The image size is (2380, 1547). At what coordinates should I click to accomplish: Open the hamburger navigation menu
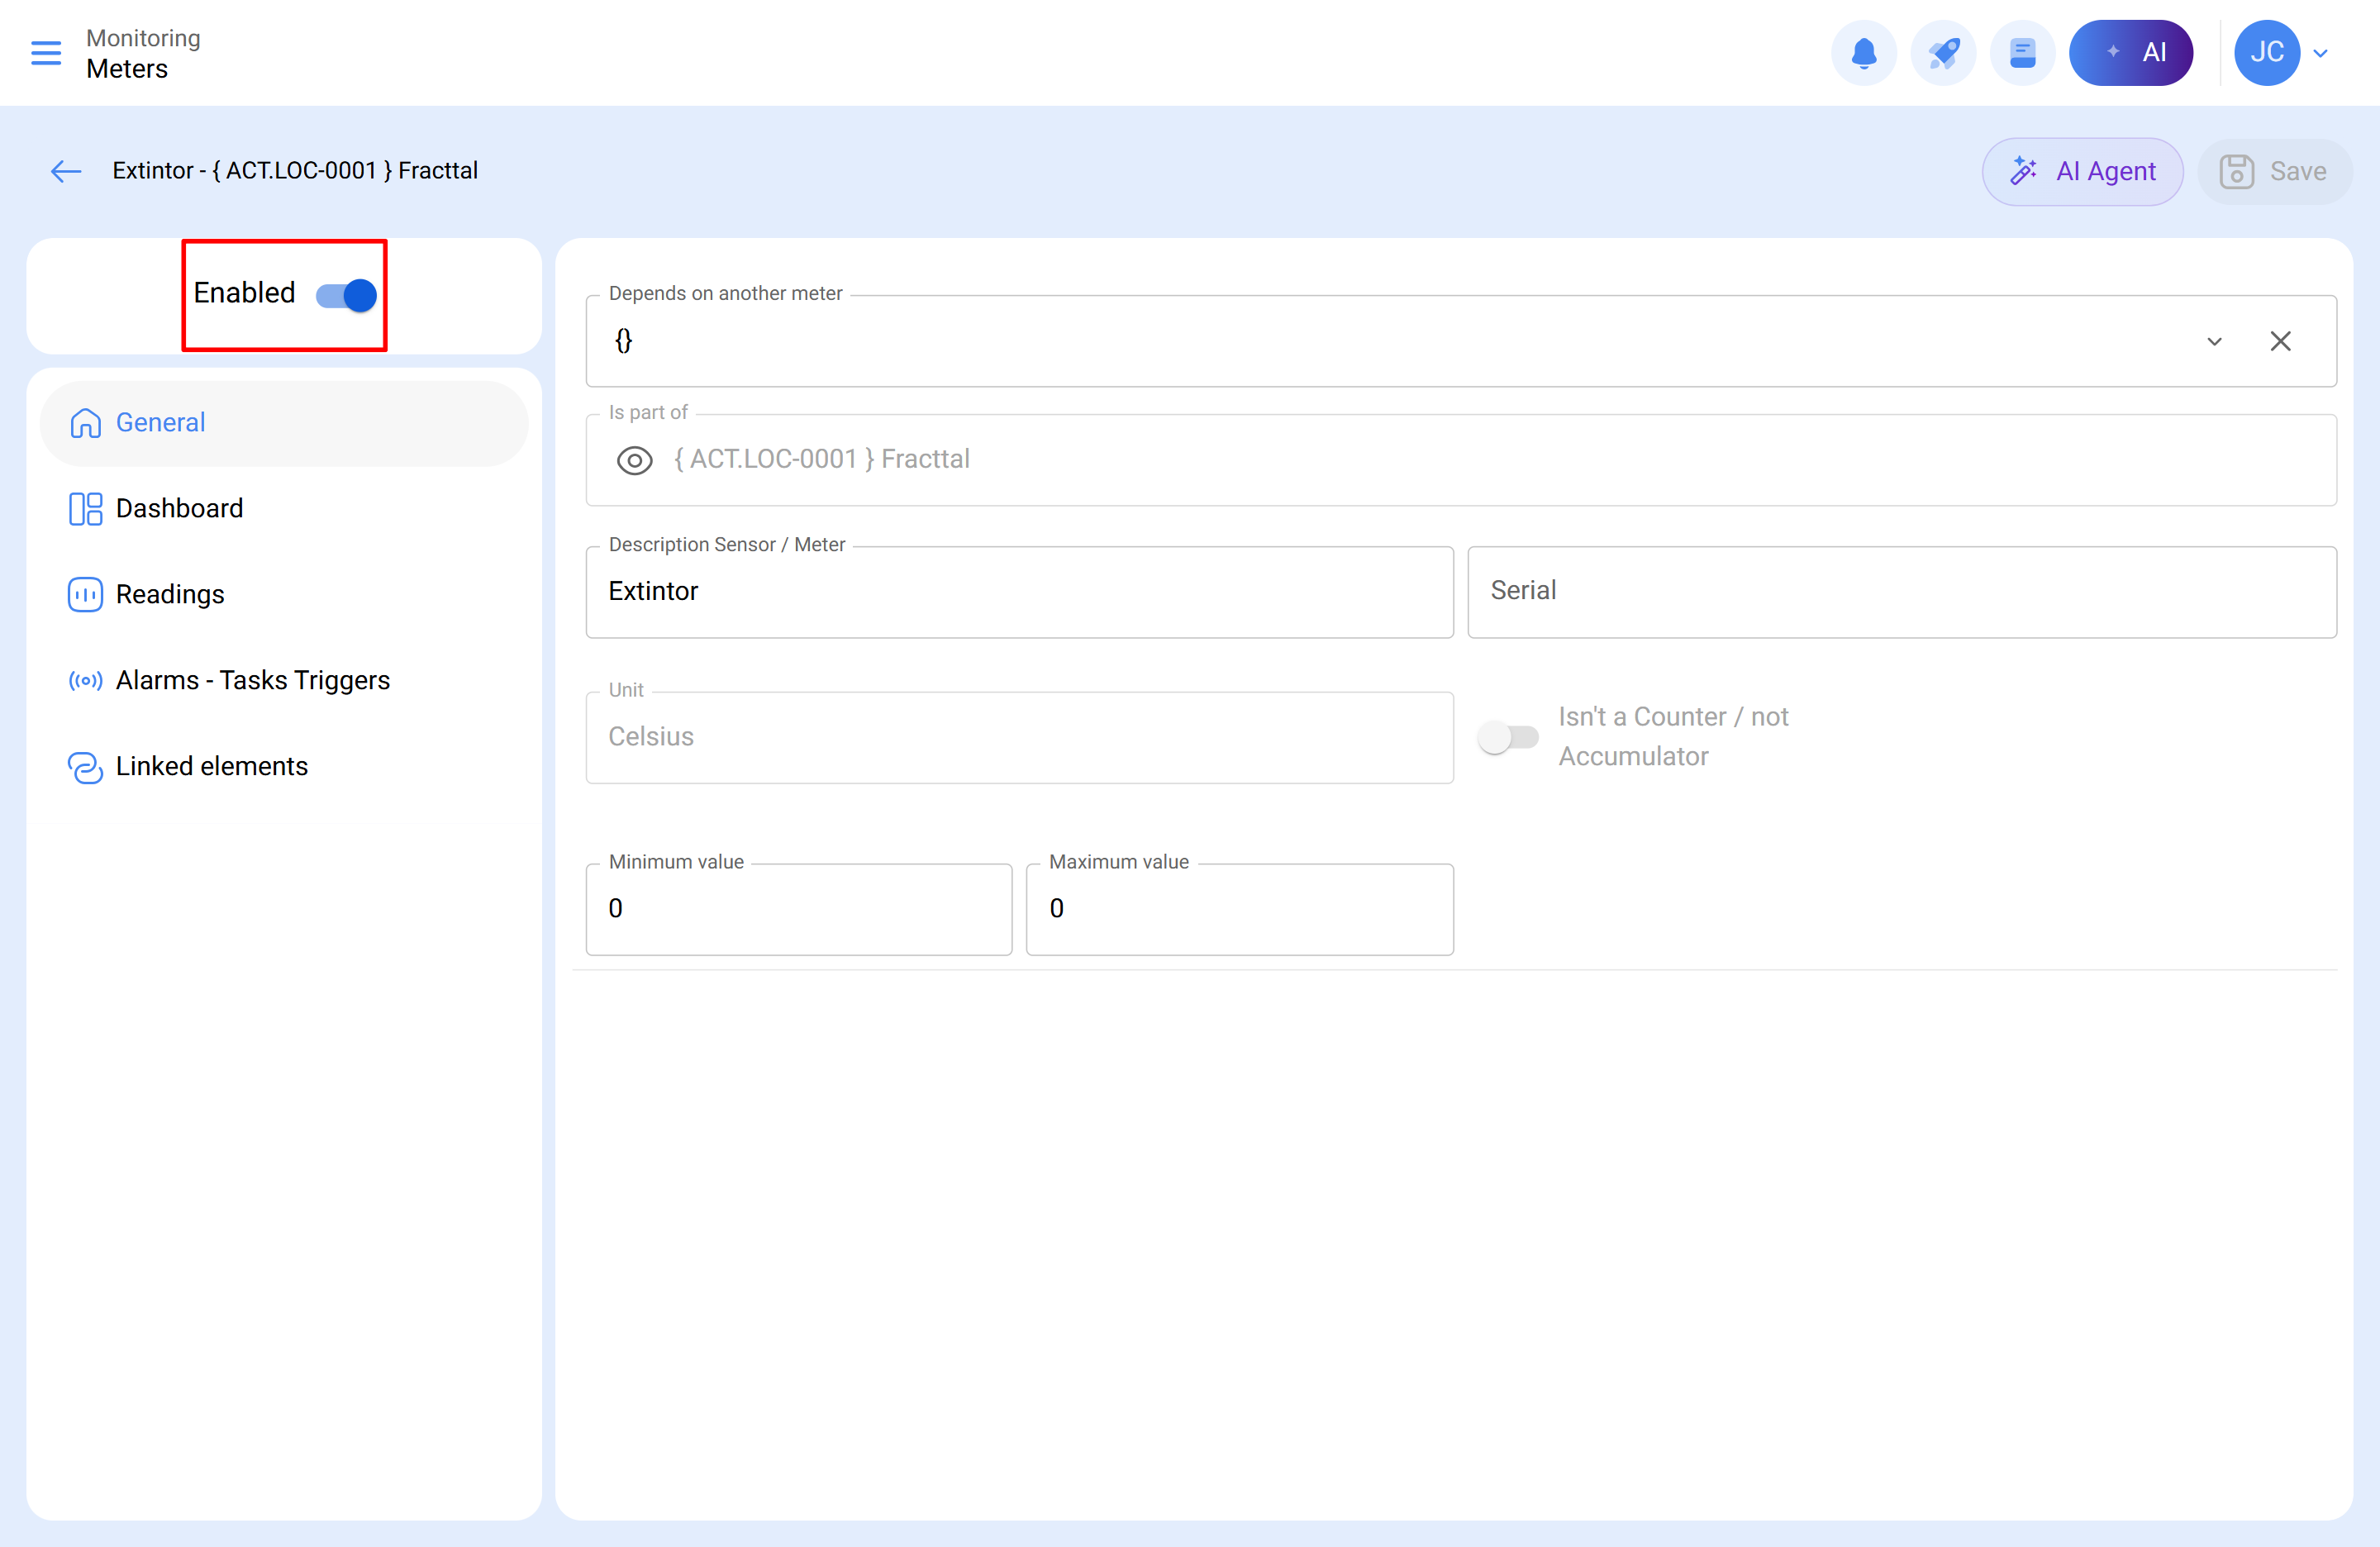click(46, 53)
